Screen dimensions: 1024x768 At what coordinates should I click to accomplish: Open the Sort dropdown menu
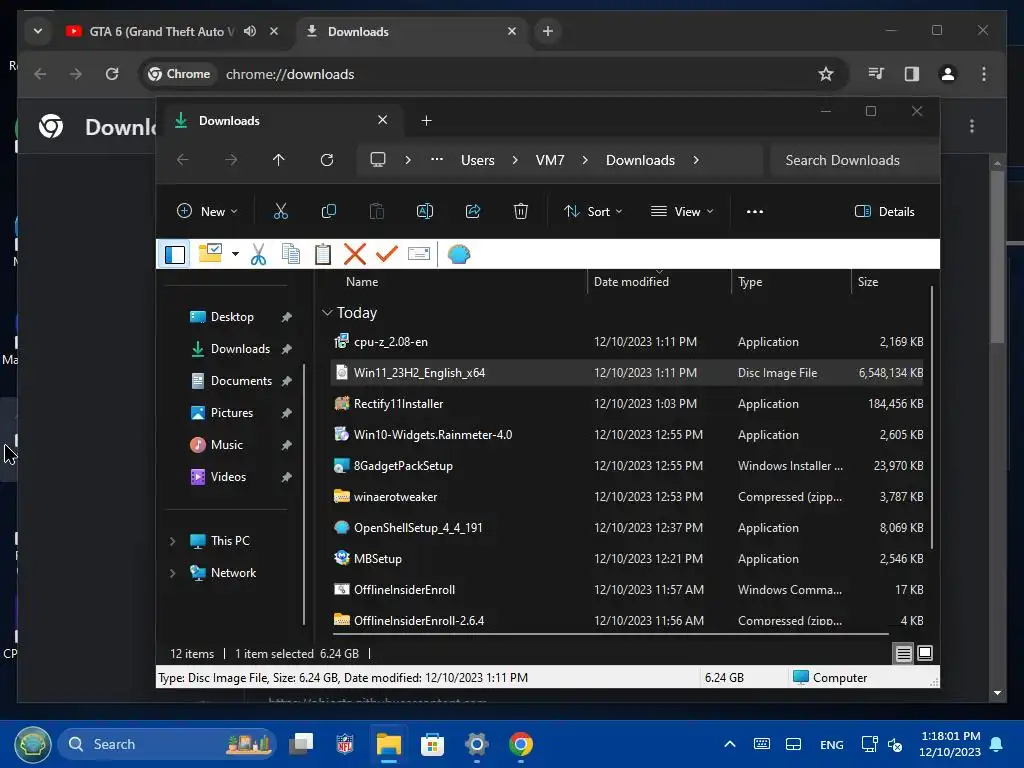(x=593, y=211)
